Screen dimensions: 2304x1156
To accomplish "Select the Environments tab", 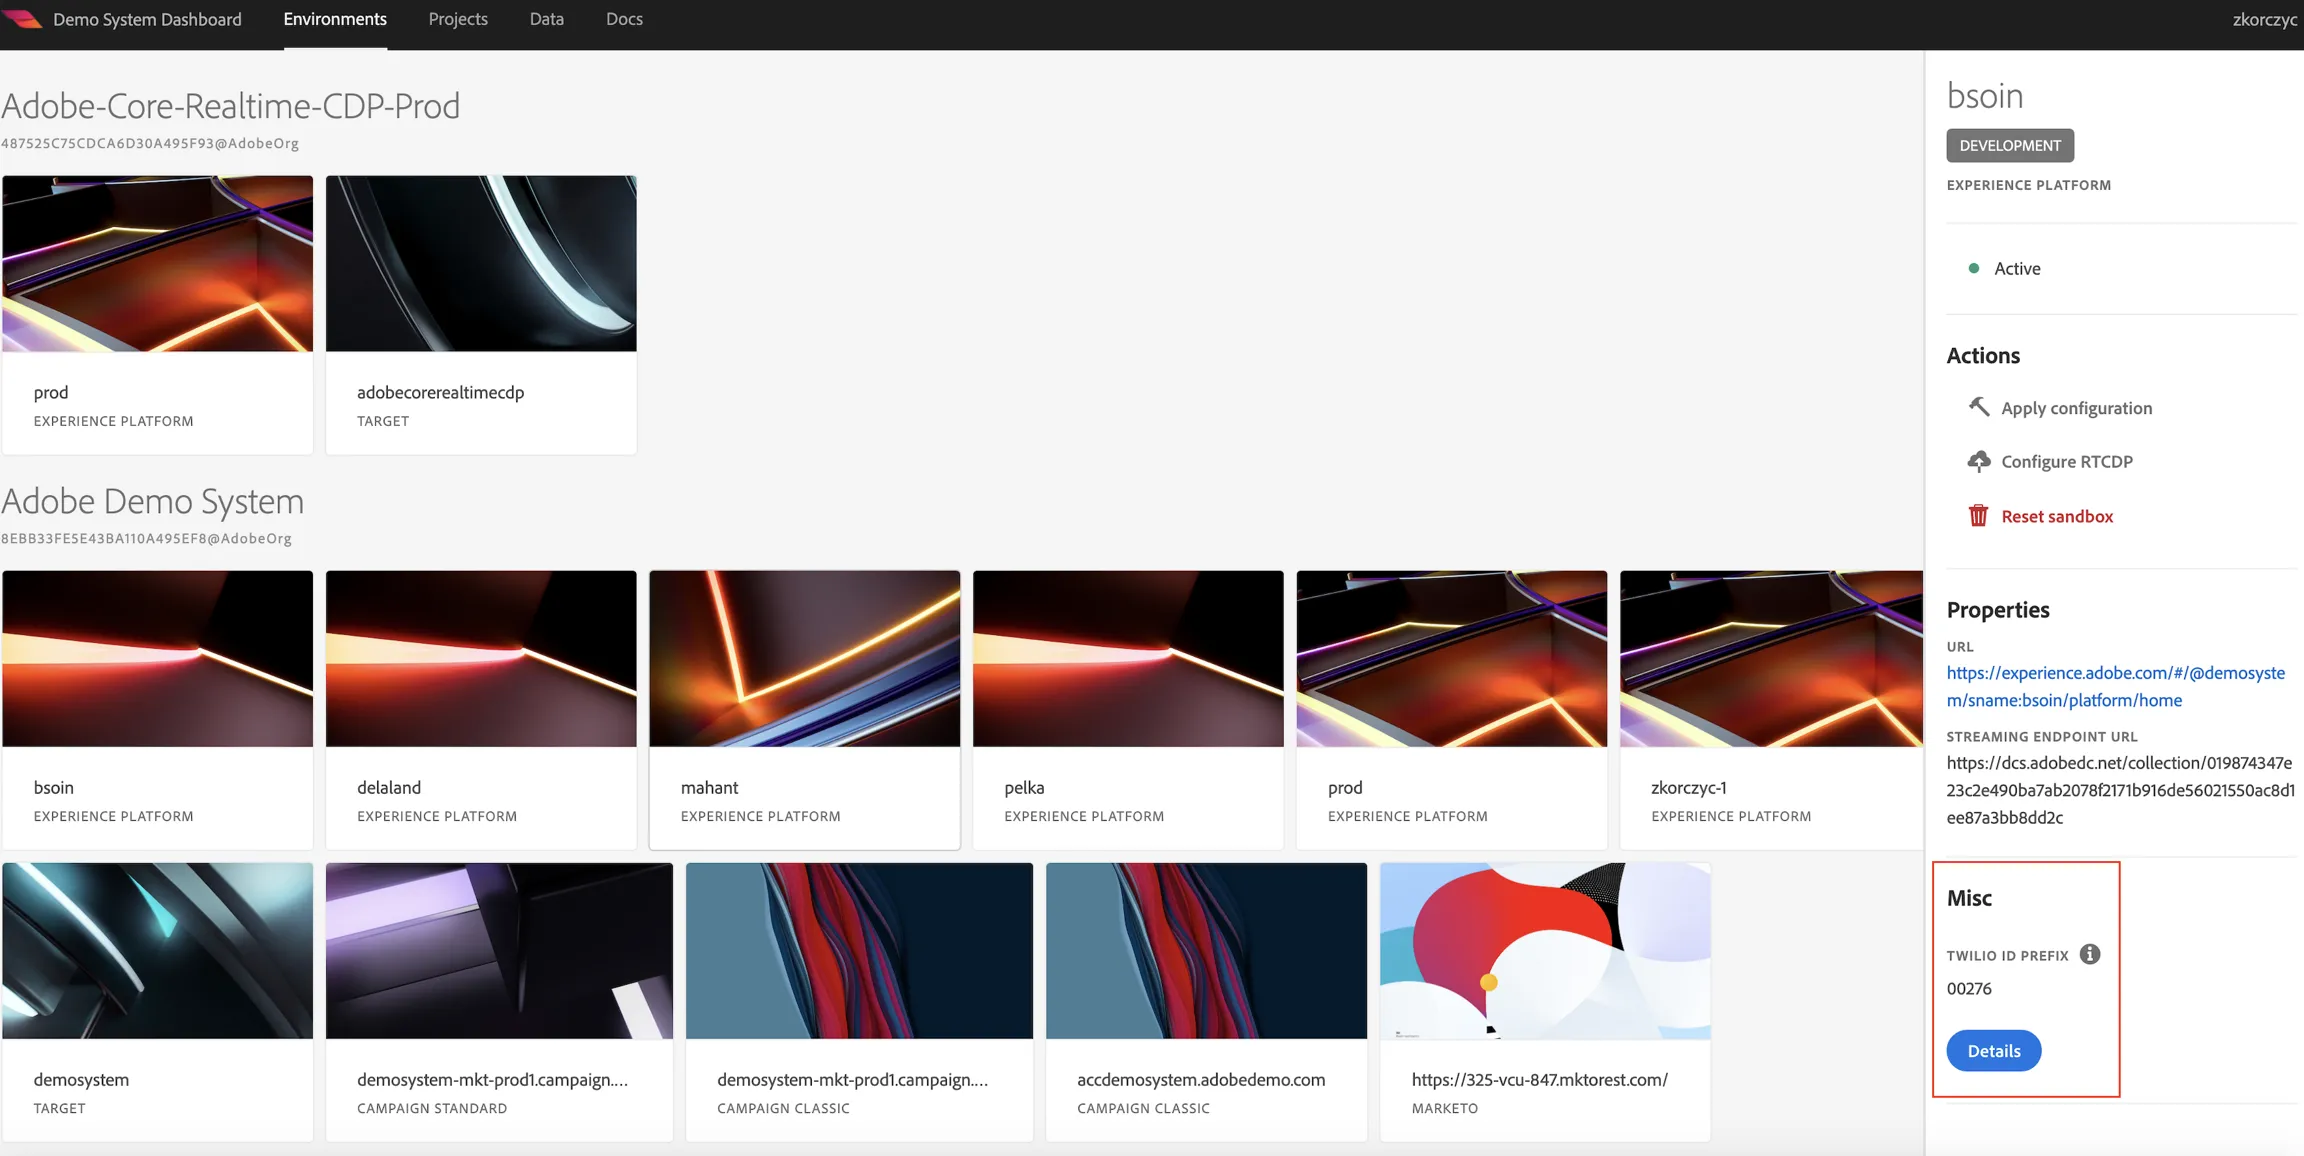I will pyautogui.click(x=335, y=19).
